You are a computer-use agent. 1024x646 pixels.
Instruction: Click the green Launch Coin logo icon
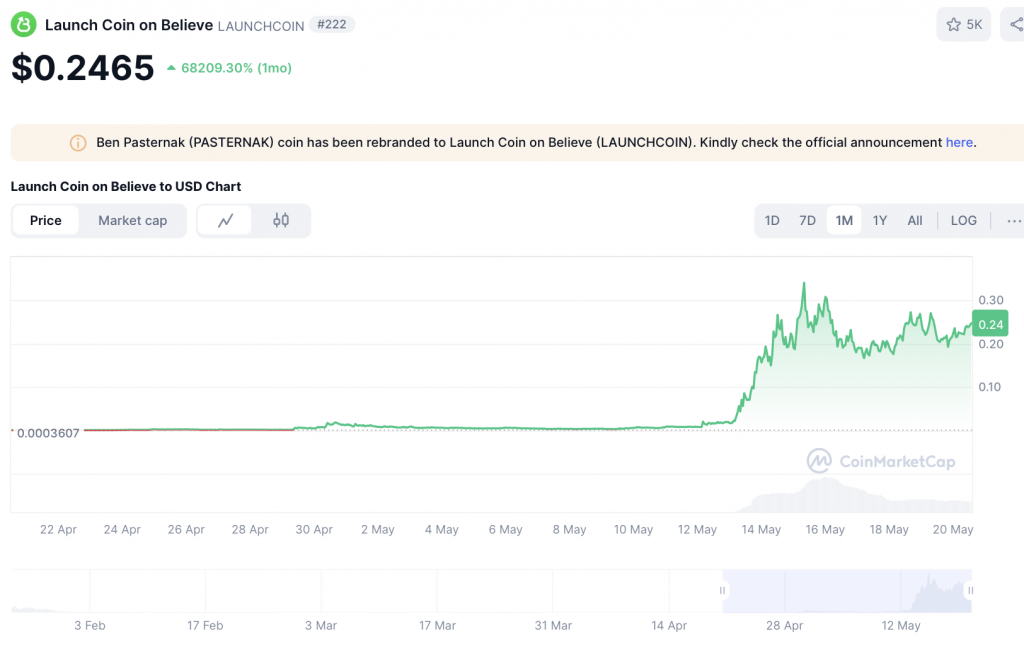(x=24, y=25)
